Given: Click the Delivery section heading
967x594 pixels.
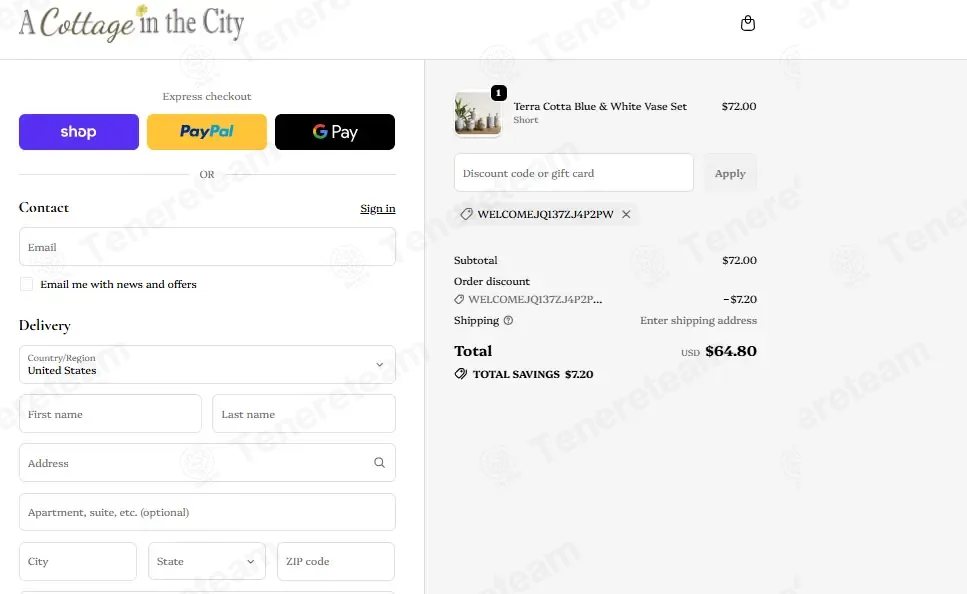Looking at the screenshot, I should pyautogui.click(x=44, y=326).
